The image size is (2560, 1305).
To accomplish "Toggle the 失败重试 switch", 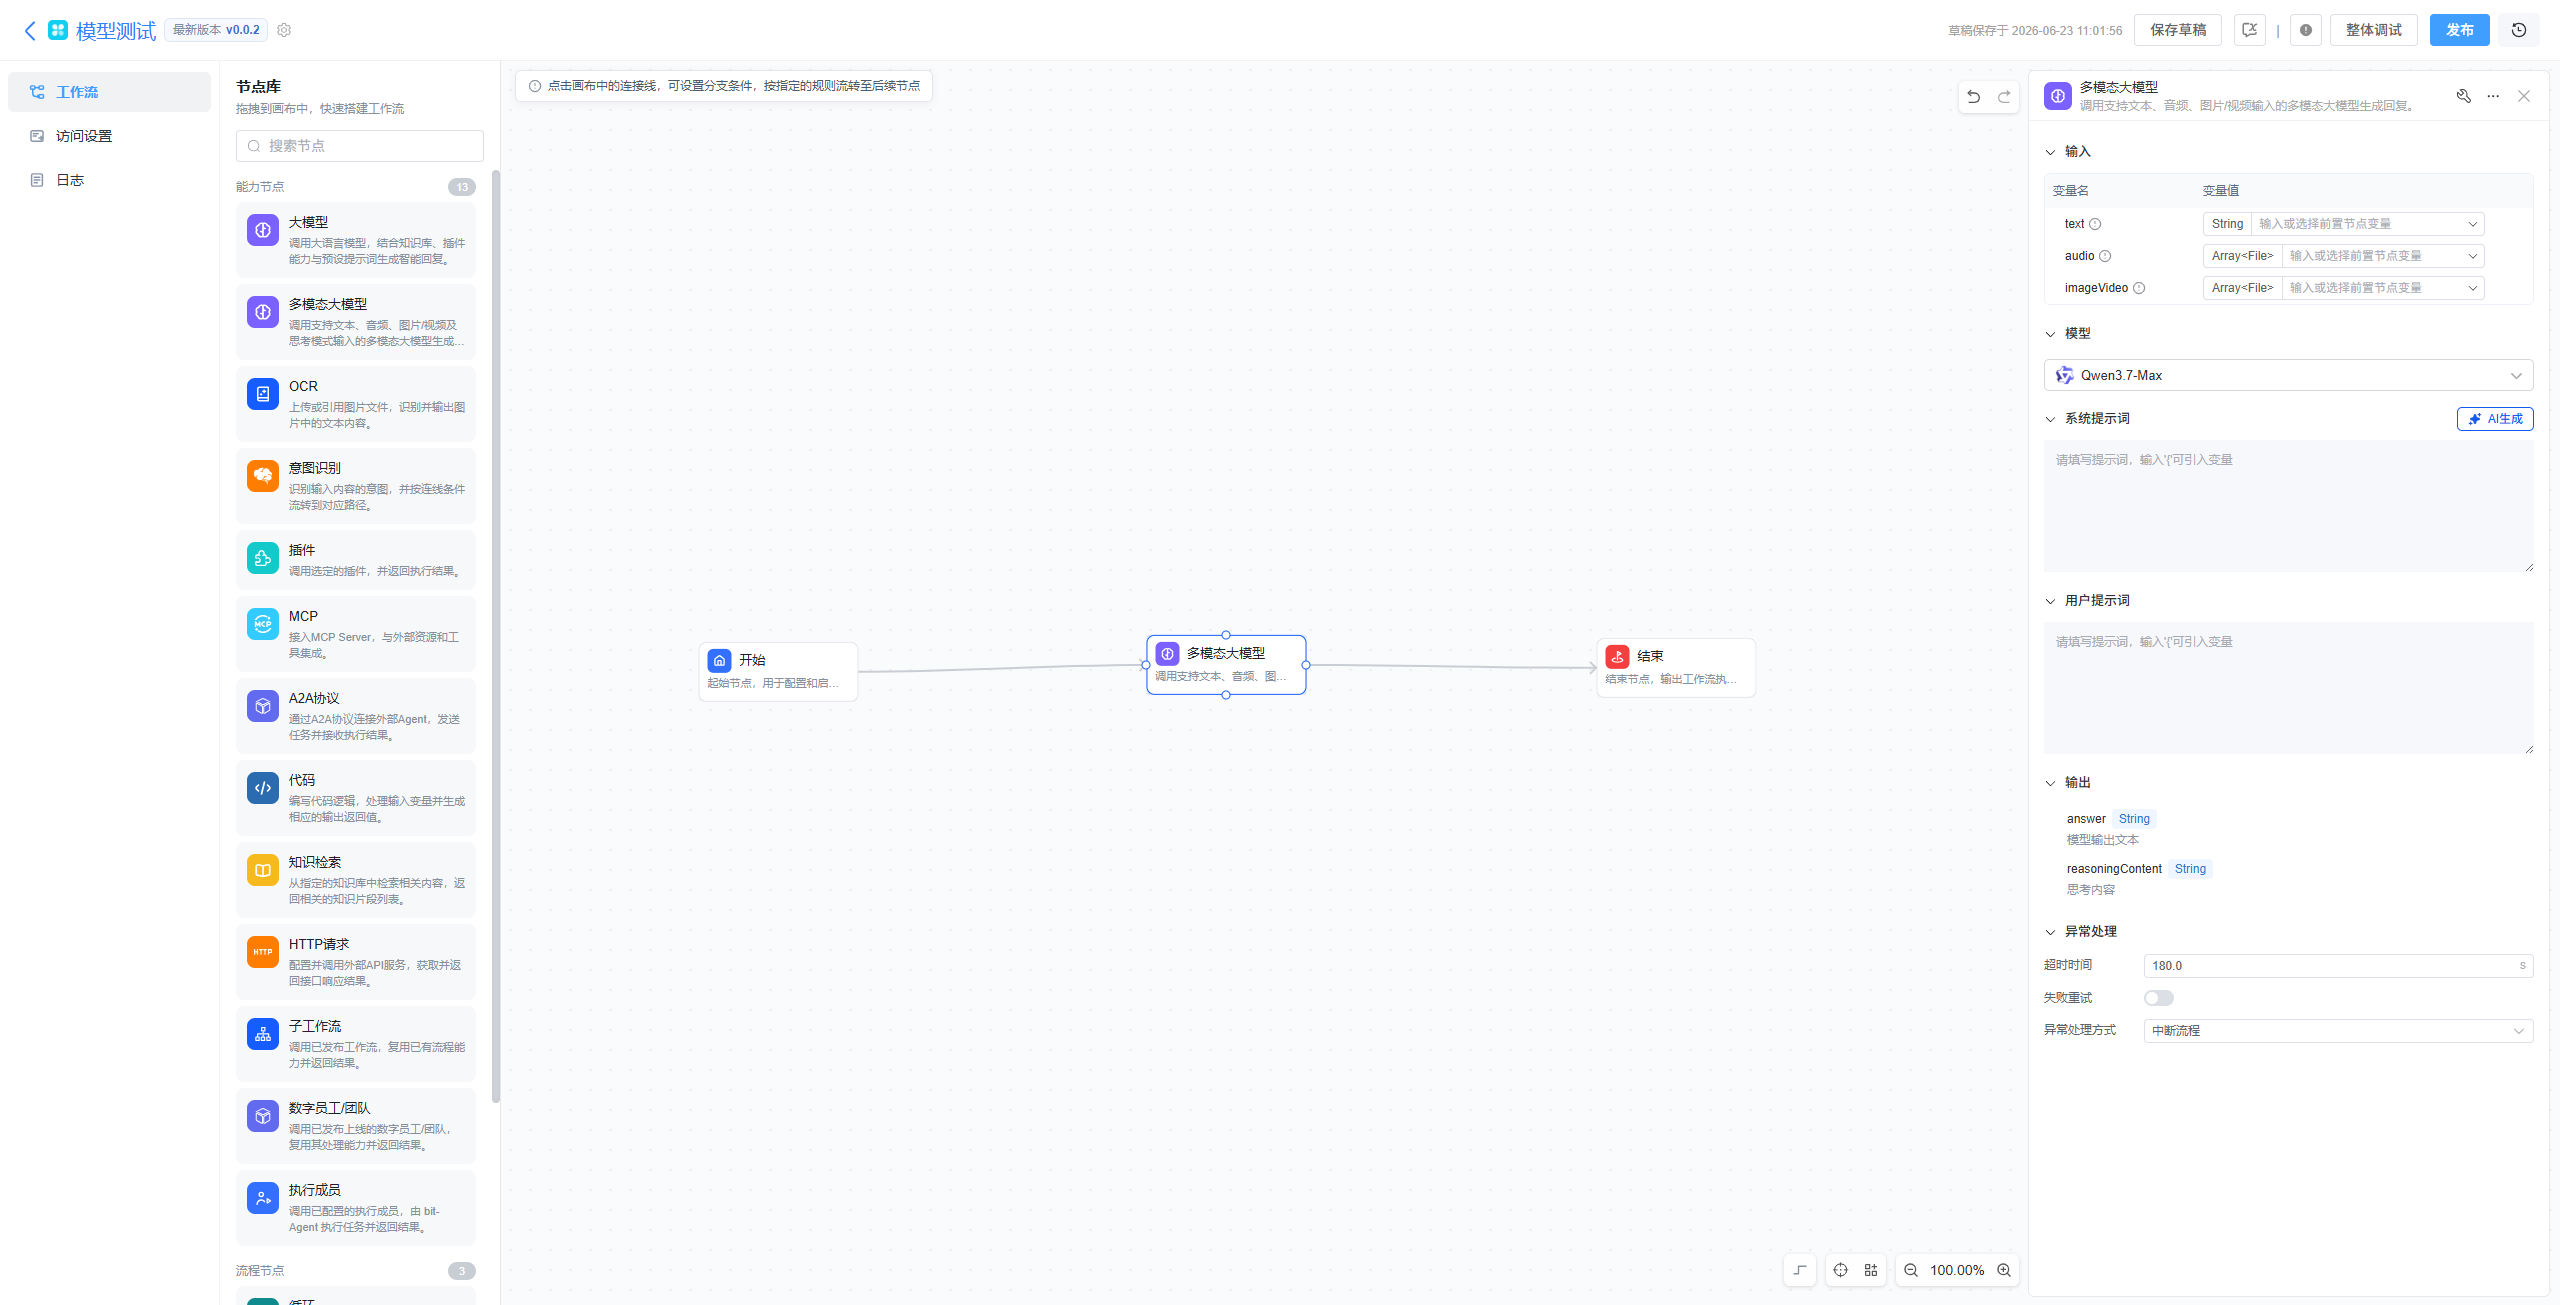I will [2158, 998].
